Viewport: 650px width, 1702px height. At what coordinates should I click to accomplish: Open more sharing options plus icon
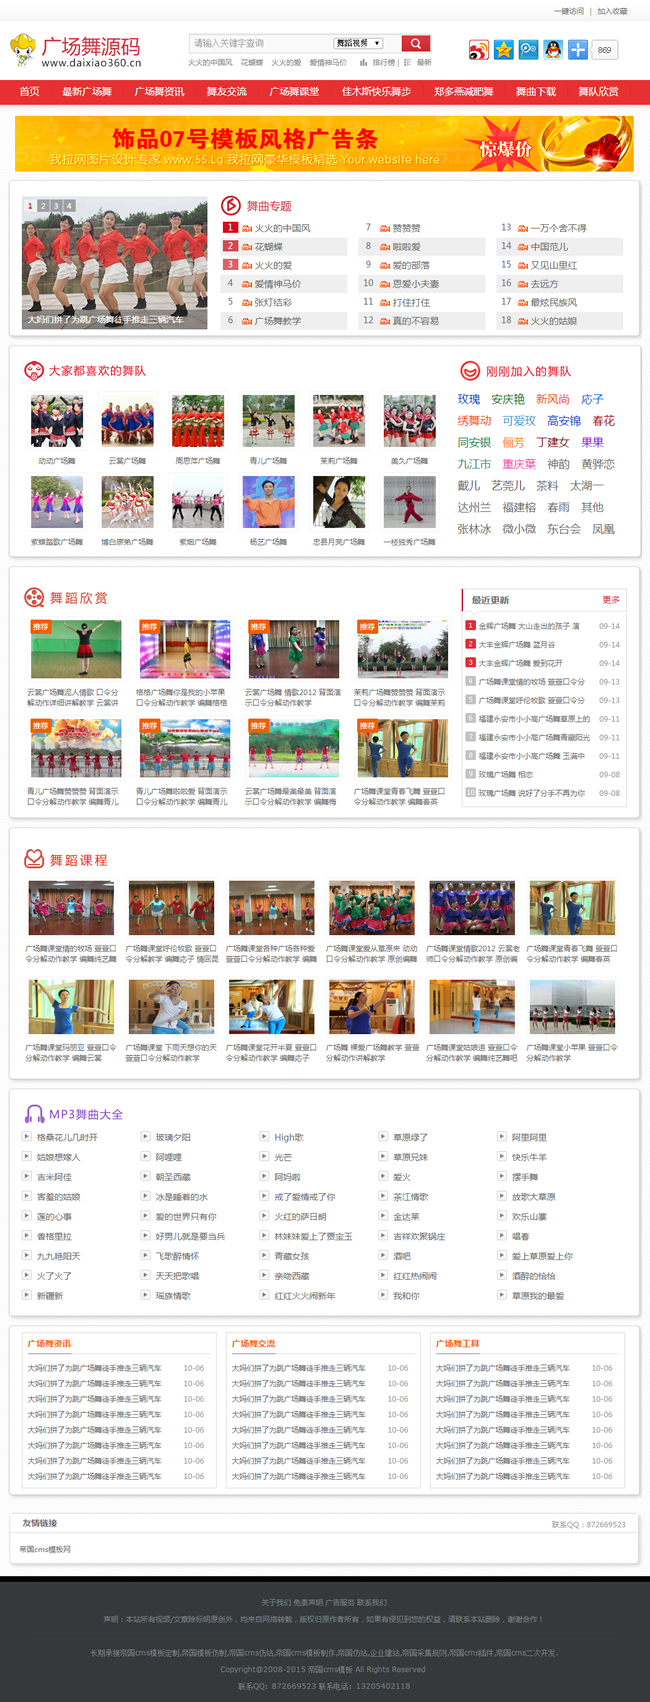pyautogui.click(x=578, y=50)
